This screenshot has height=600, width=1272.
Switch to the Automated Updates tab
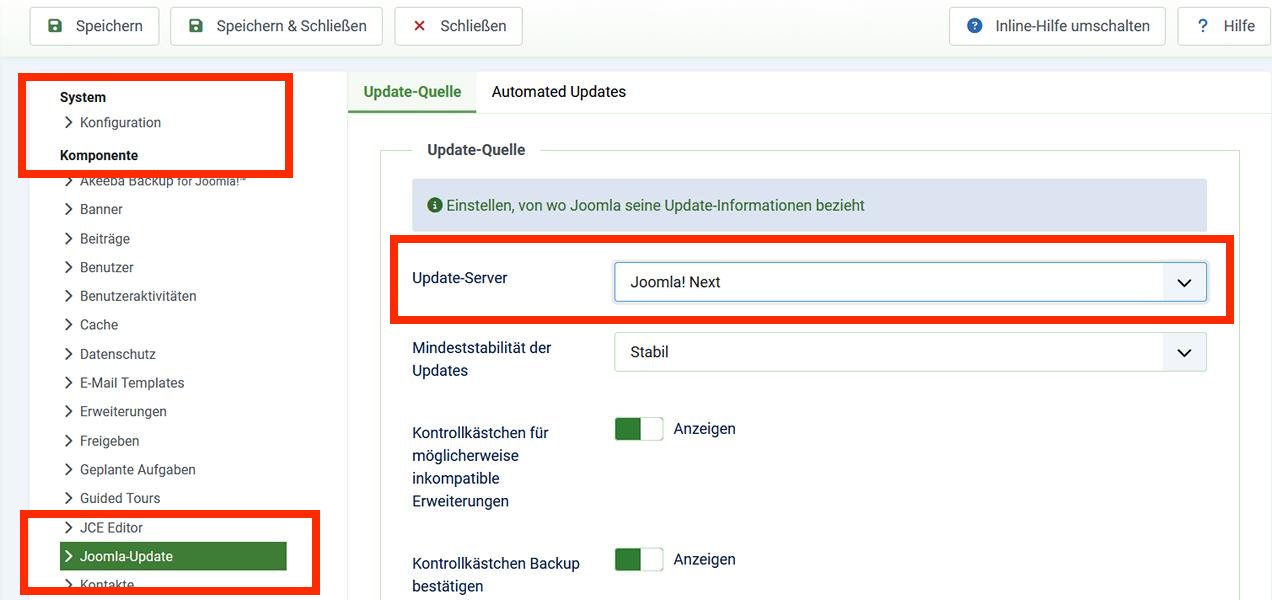[557, 91]
